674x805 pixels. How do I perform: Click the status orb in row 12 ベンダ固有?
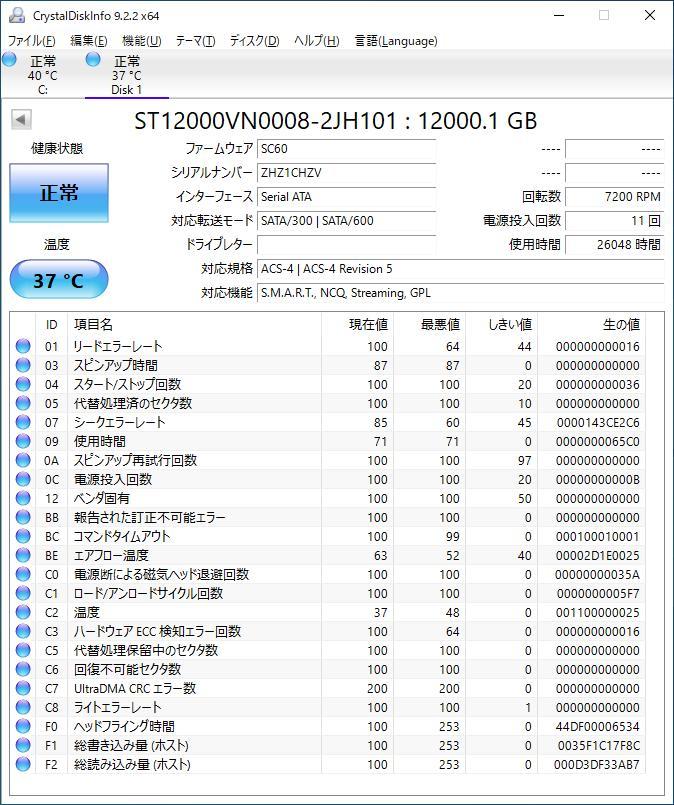pyautogui.click(x=23, y=498)
